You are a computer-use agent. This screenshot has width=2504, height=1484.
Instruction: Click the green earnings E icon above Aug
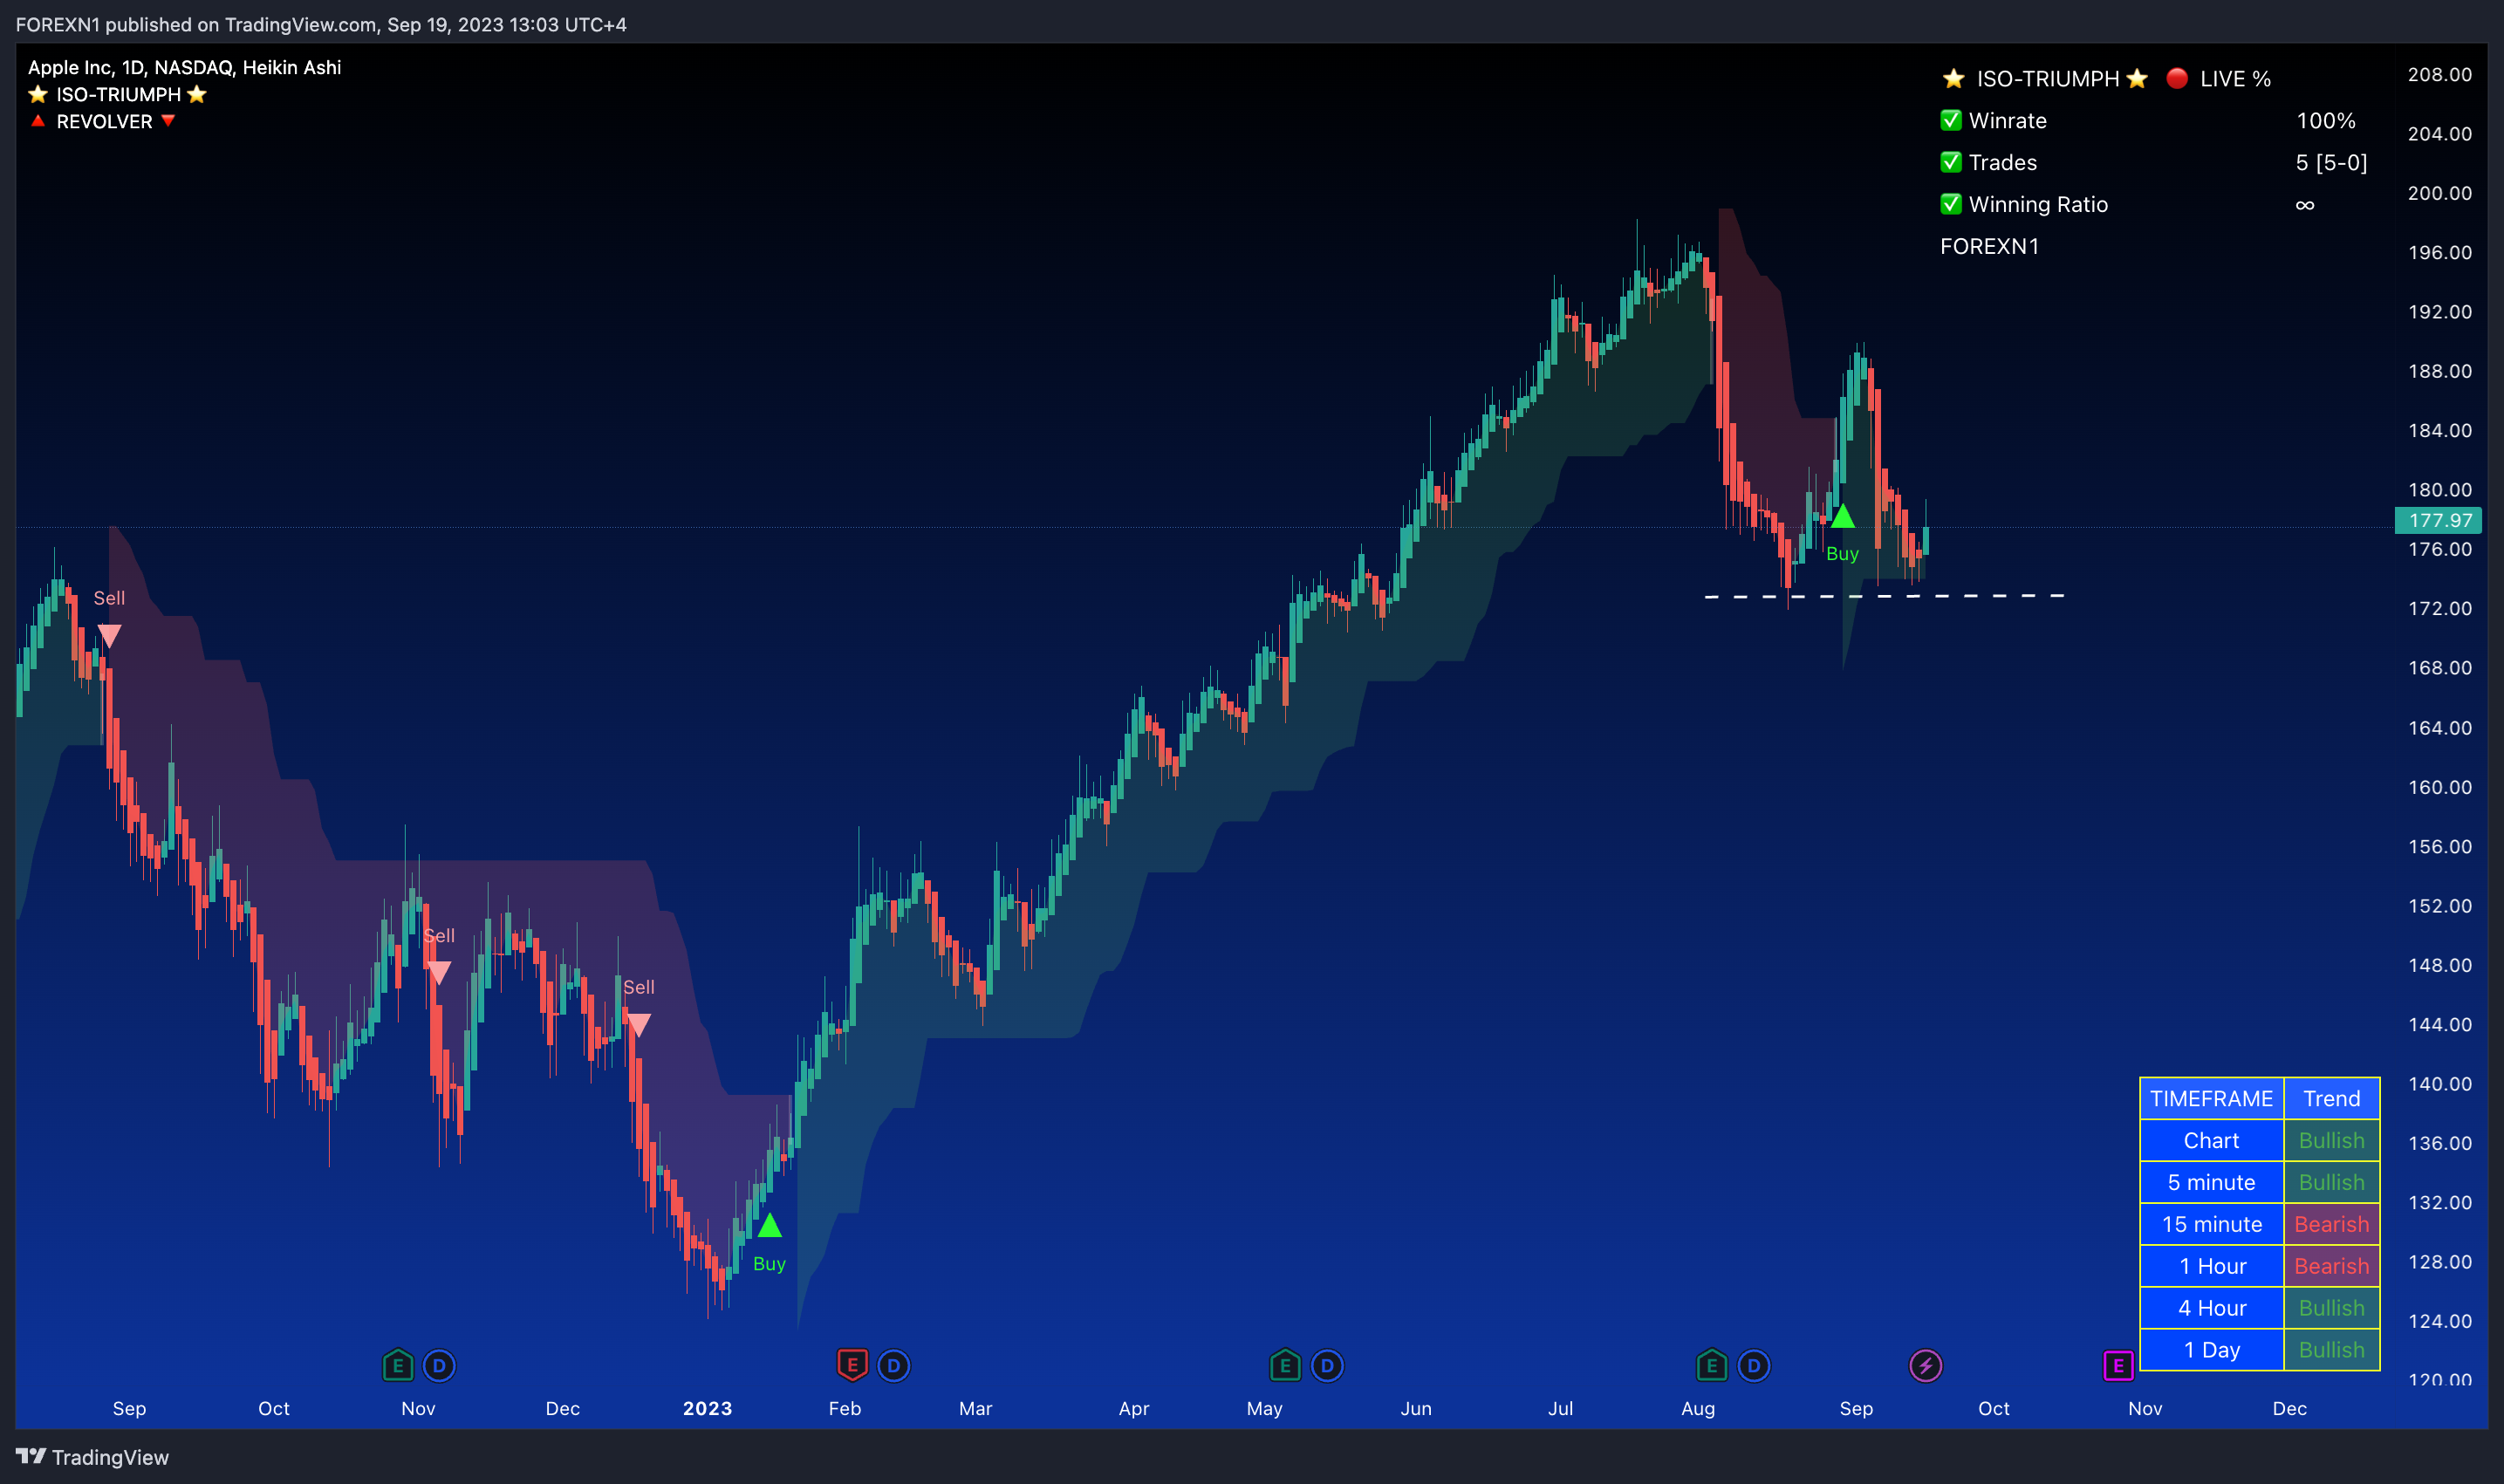coord(1712,1365)
